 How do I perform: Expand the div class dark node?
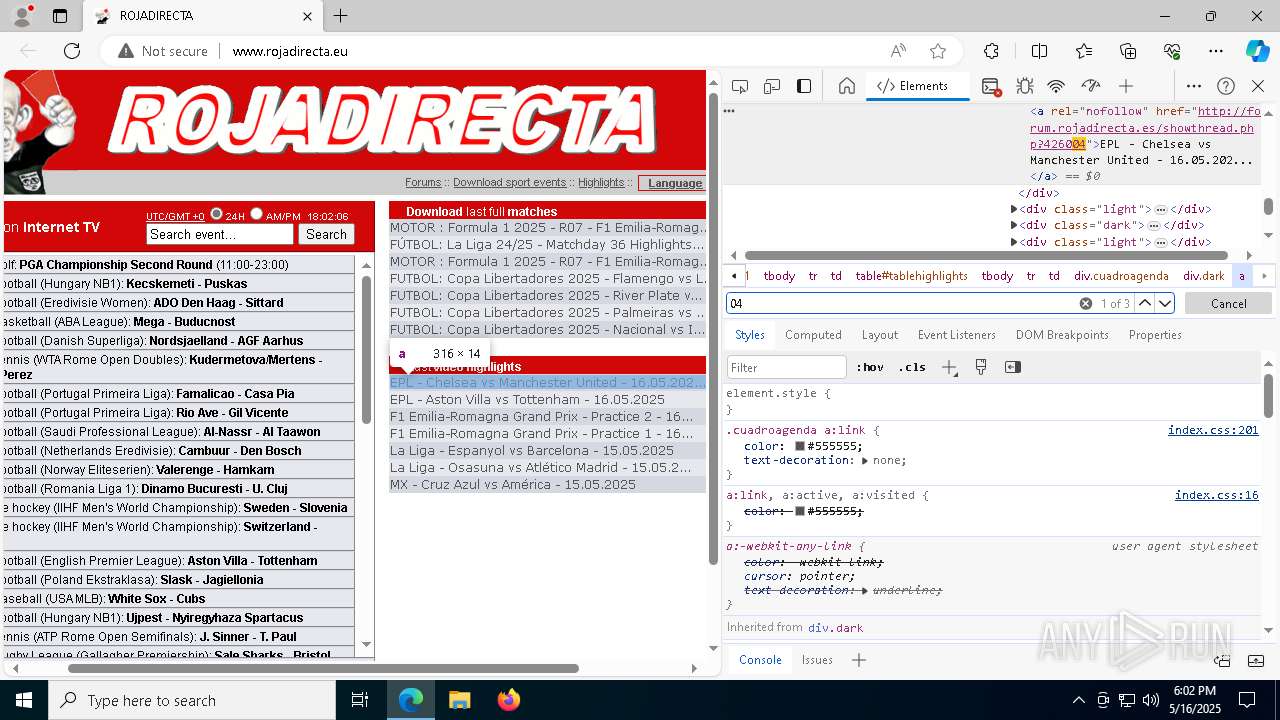click(1013, 225)
